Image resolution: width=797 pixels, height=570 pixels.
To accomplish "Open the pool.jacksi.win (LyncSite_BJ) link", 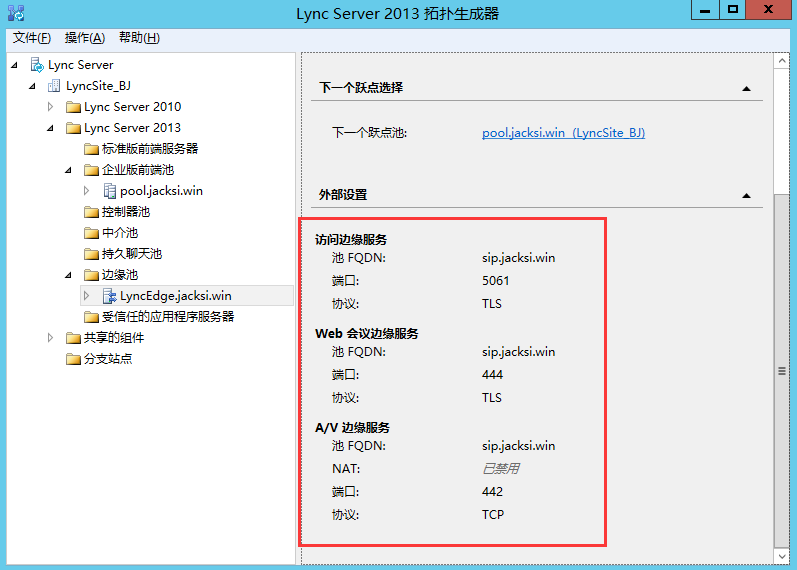I will [x=563, y=133].
